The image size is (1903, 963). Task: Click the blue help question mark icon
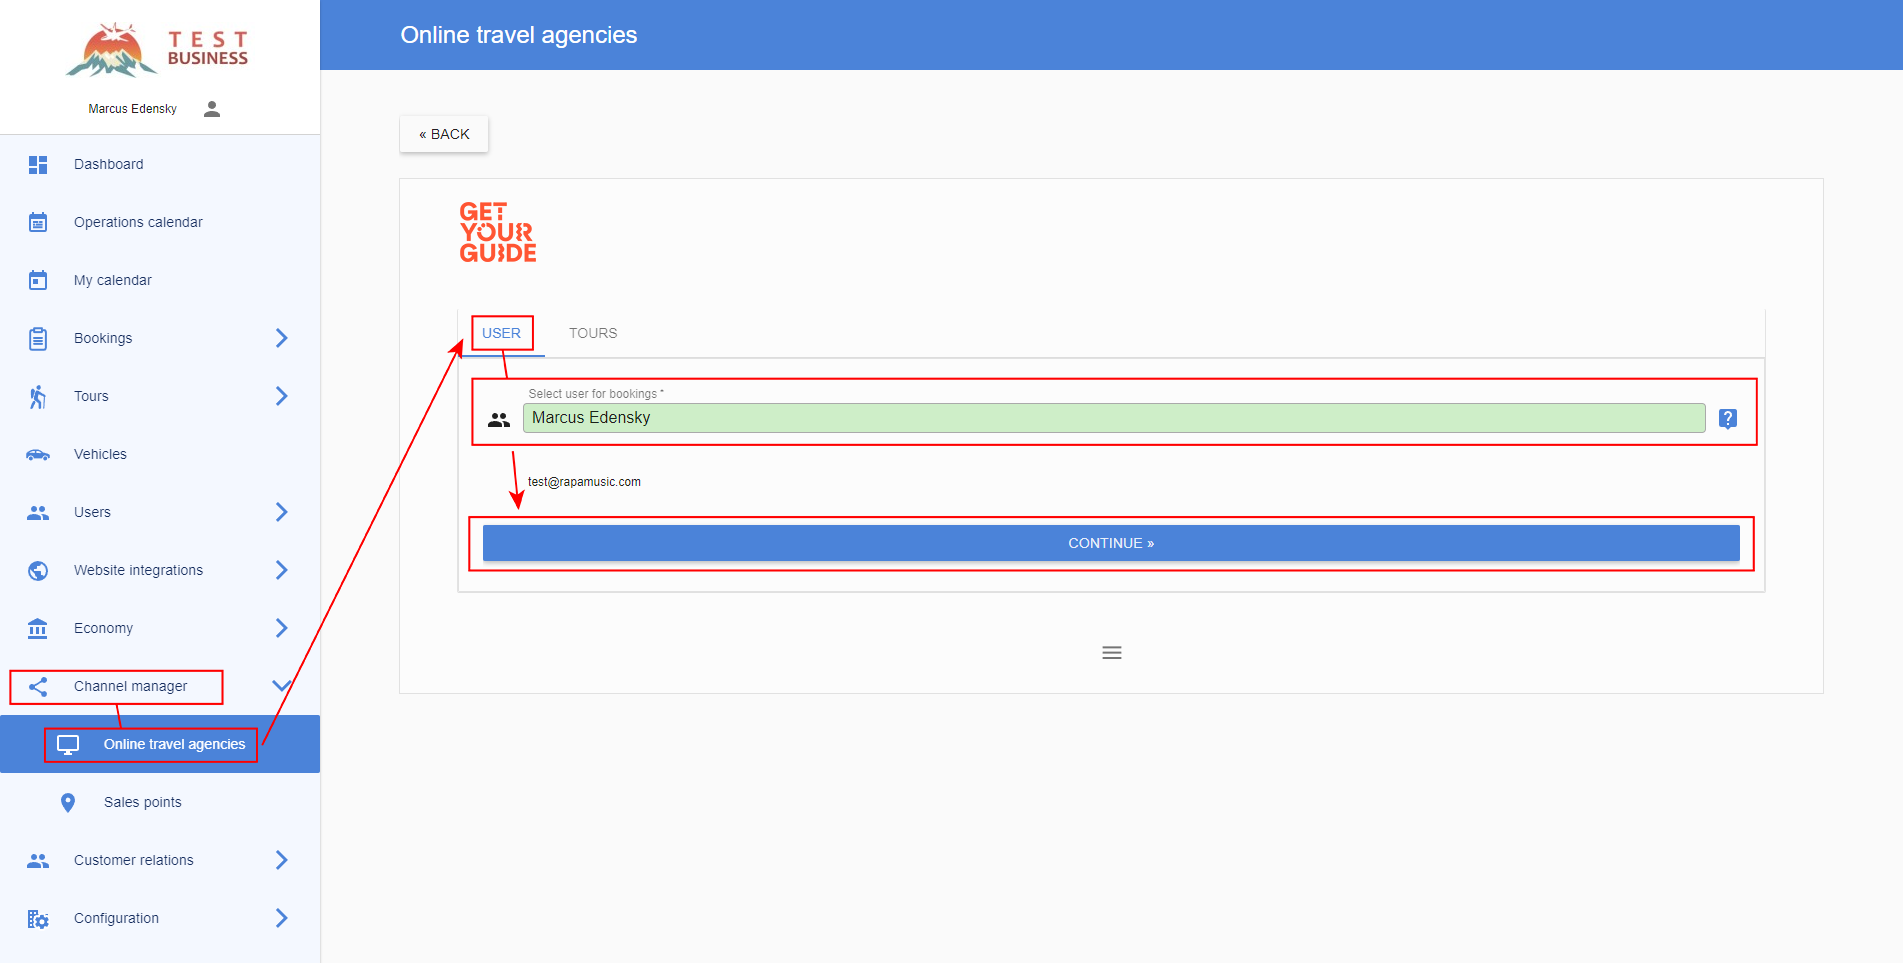click(1727, 419)
